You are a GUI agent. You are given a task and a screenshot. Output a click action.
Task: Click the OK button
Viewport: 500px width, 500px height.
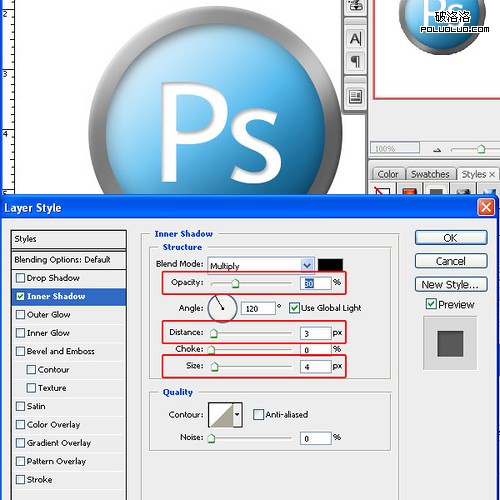[x=451, y=238]
